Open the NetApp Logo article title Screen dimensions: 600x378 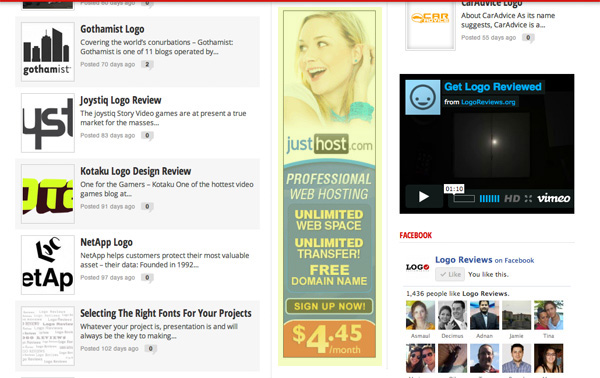tap(106, 242)
